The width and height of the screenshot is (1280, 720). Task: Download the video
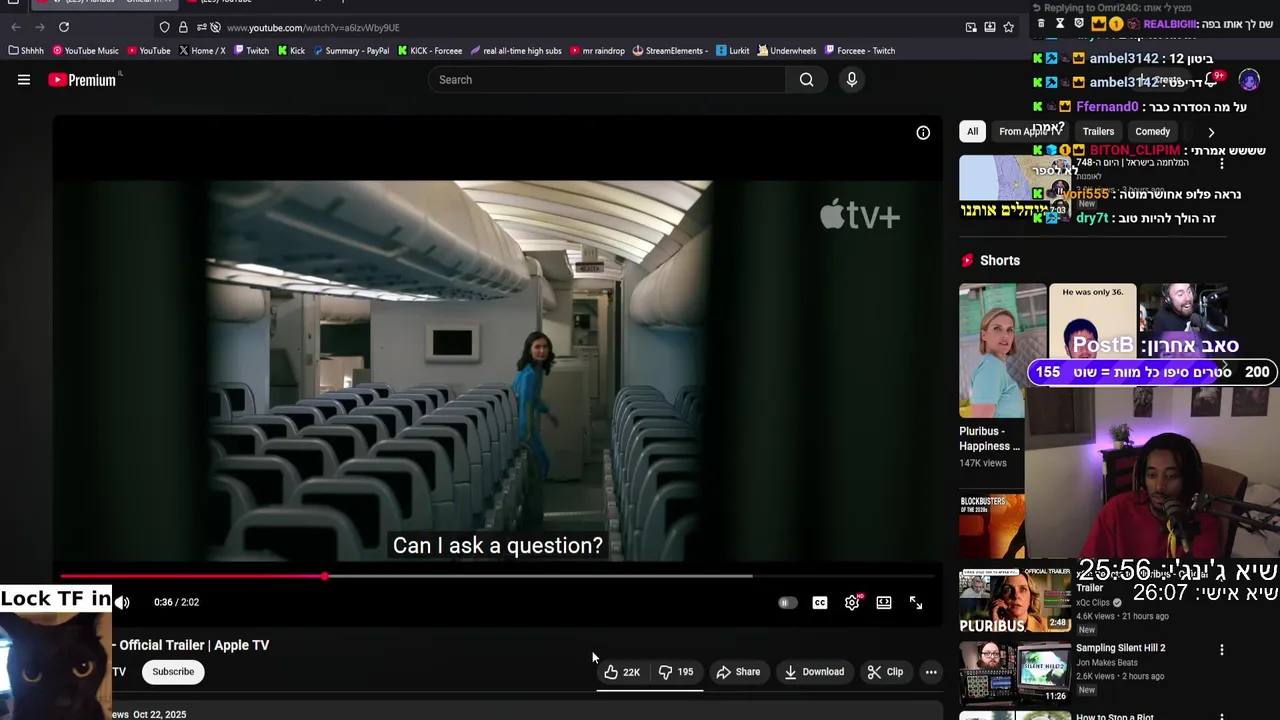point(813,672)
